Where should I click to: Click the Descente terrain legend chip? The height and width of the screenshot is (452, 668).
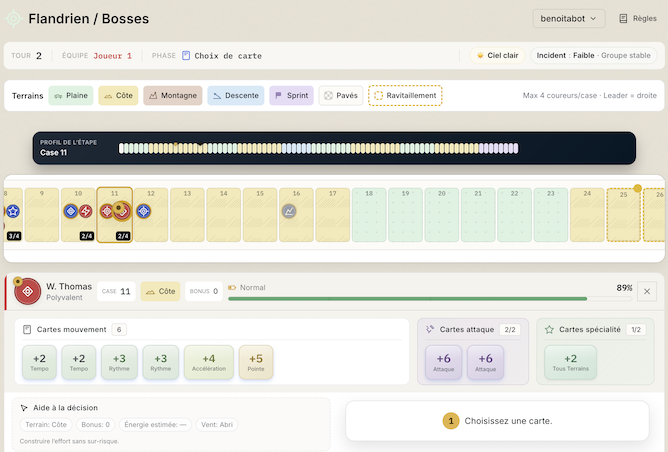[235, 96]
